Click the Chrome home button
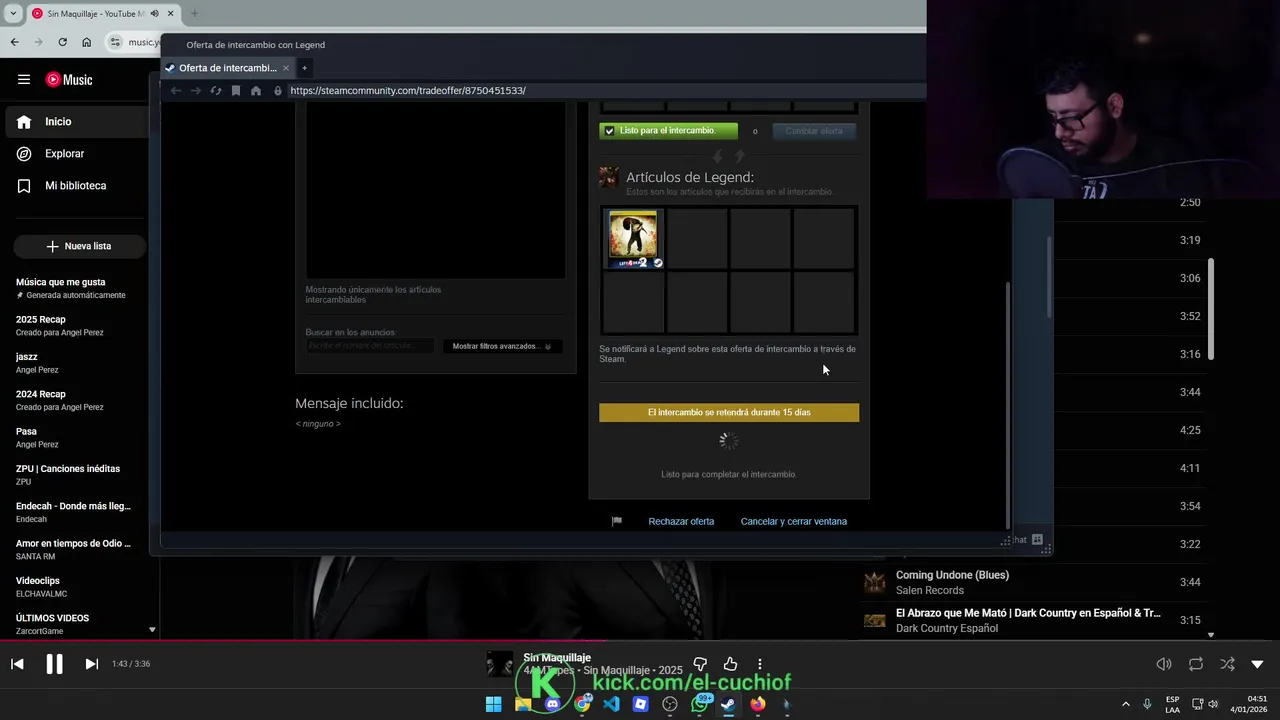1280x720 pixels. coord(86,42)
